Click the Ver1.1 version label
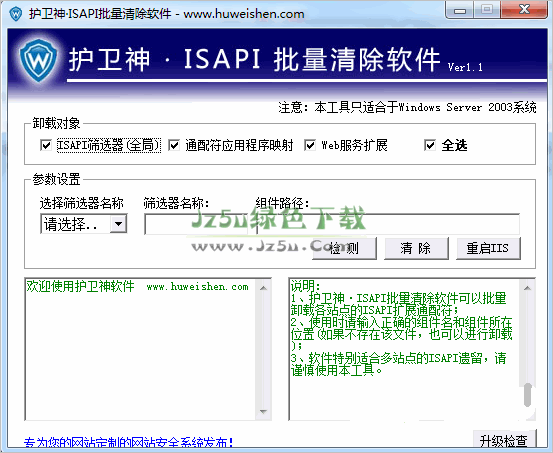 pos(465,67)
